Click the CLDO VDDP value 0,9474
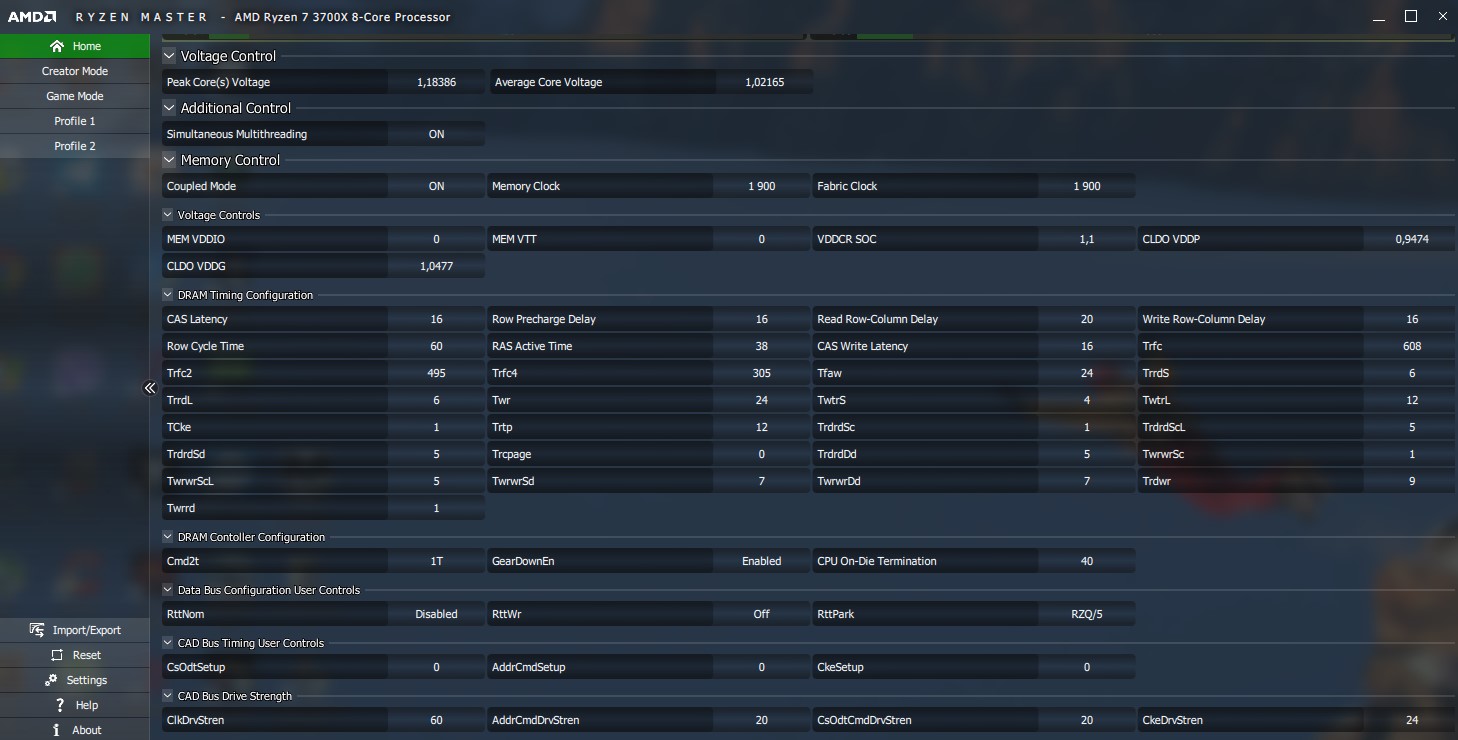Image resolution: width=1458 pixels, height=740 pixels. pyautogui.click(x=1411, y=239)
